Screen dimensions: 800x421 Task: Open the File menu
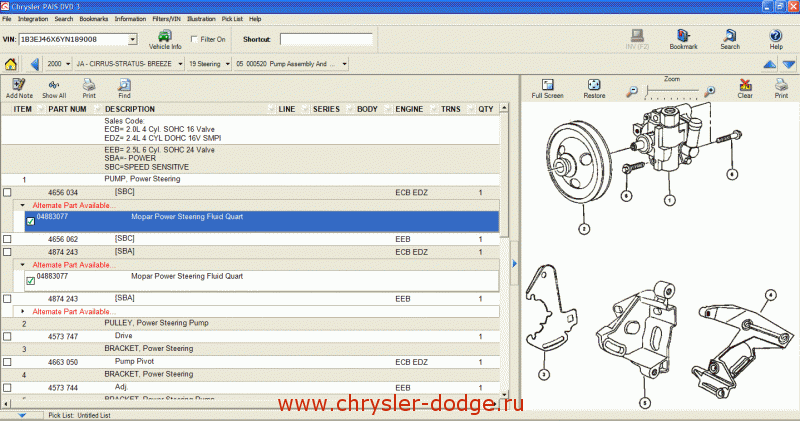coord(7,19)
